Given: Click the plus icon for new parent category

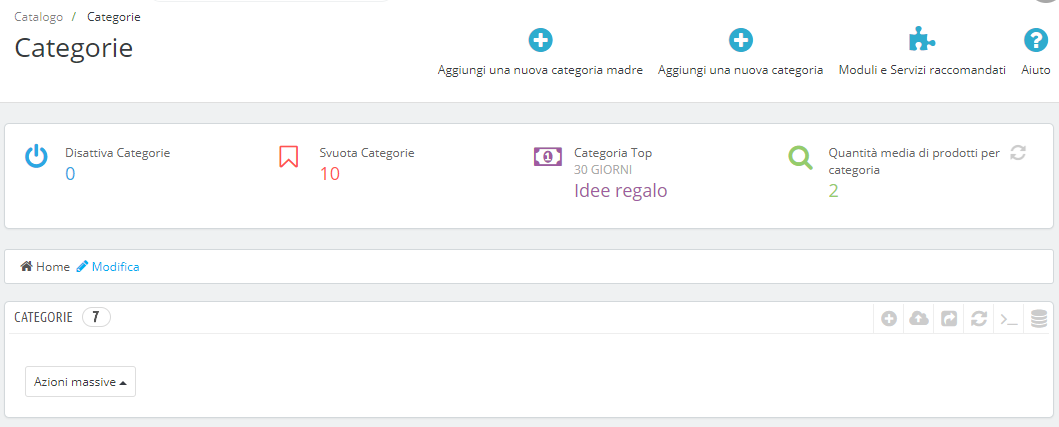Looking at the screenshot, I should [540, 41].
